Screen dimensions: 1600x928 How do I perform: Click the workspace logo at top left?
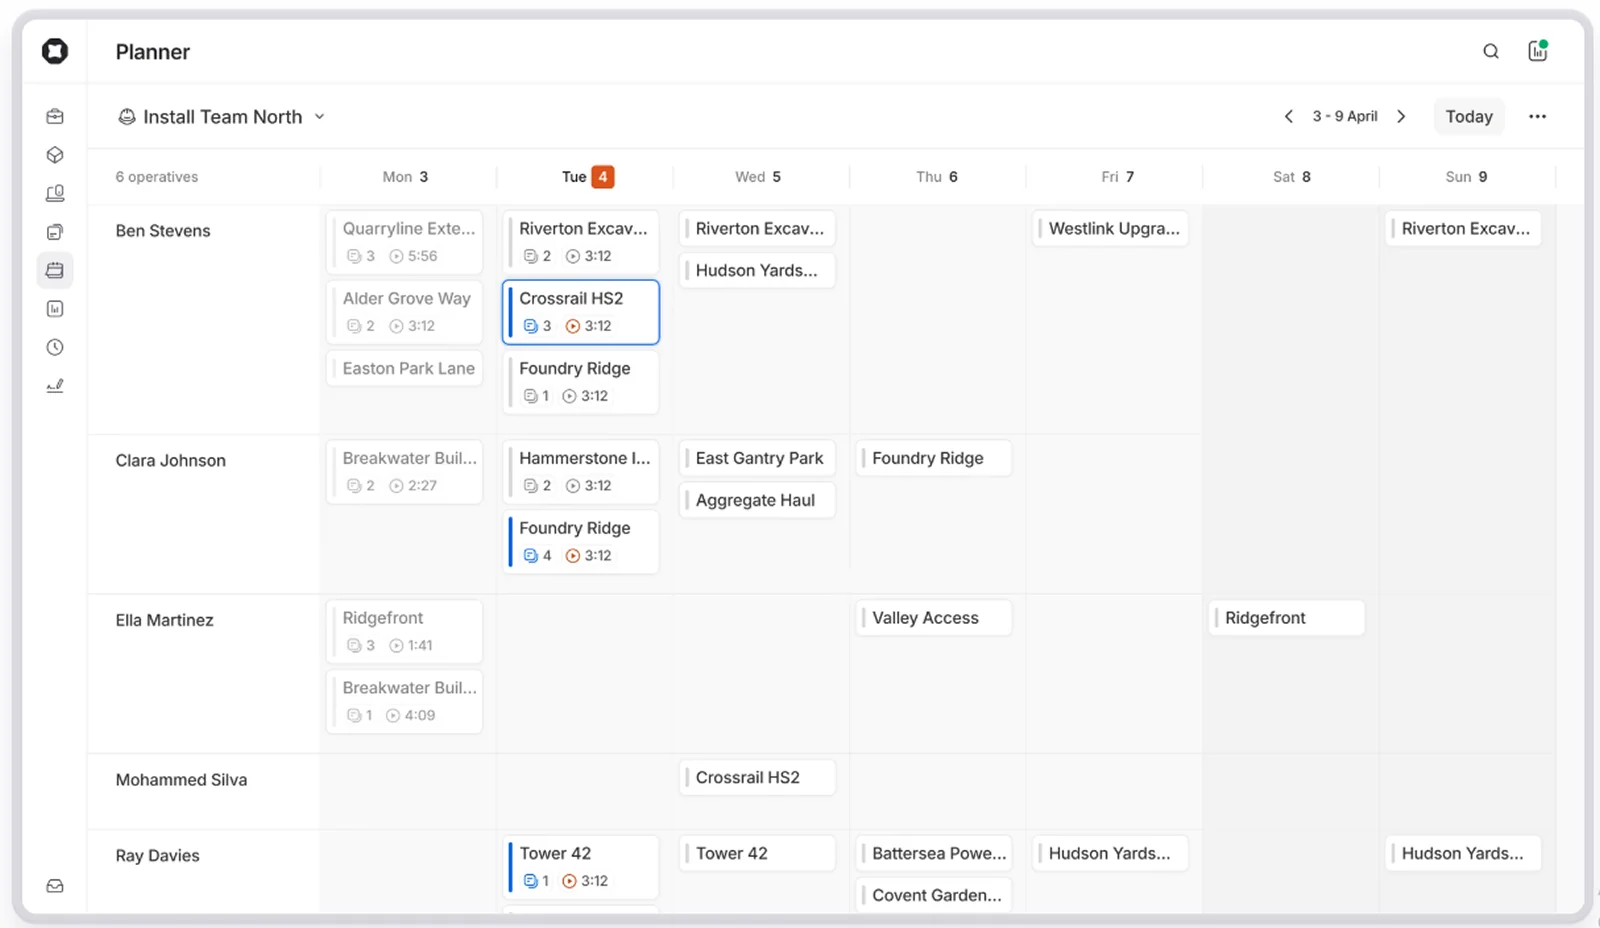(x=55, y=51)
